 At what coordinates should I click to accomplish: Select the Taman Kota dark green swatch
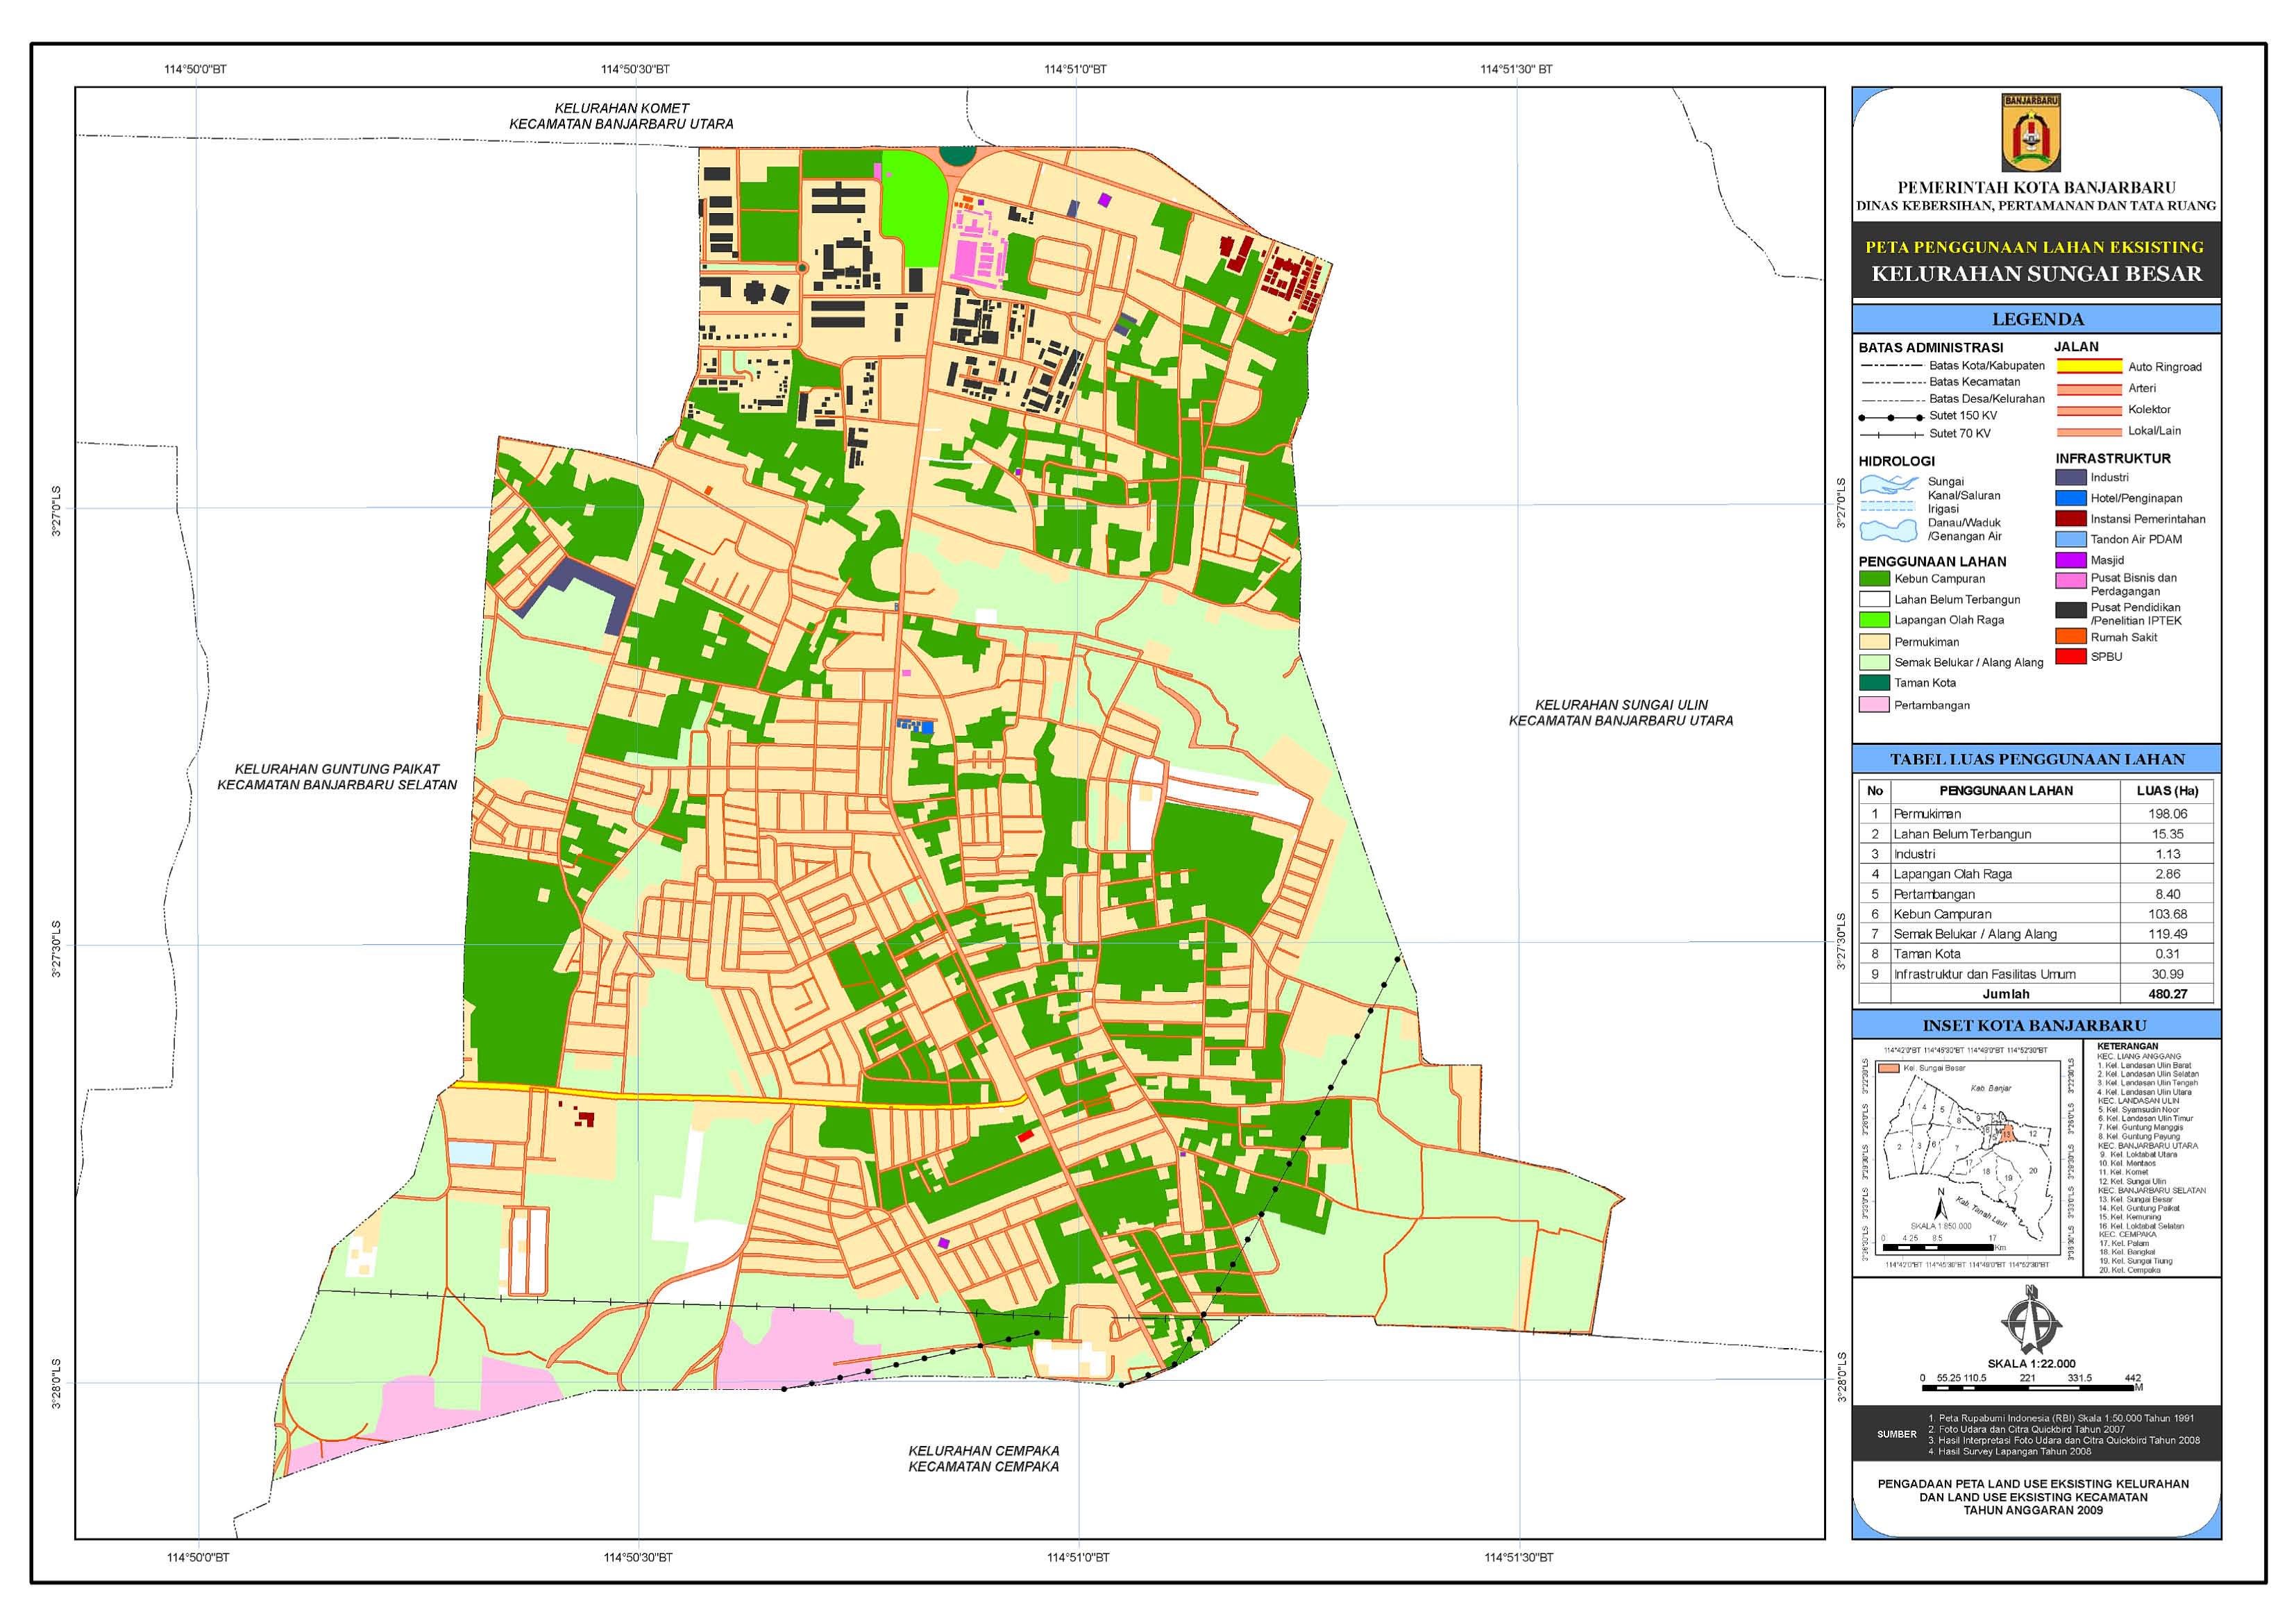1874,683
